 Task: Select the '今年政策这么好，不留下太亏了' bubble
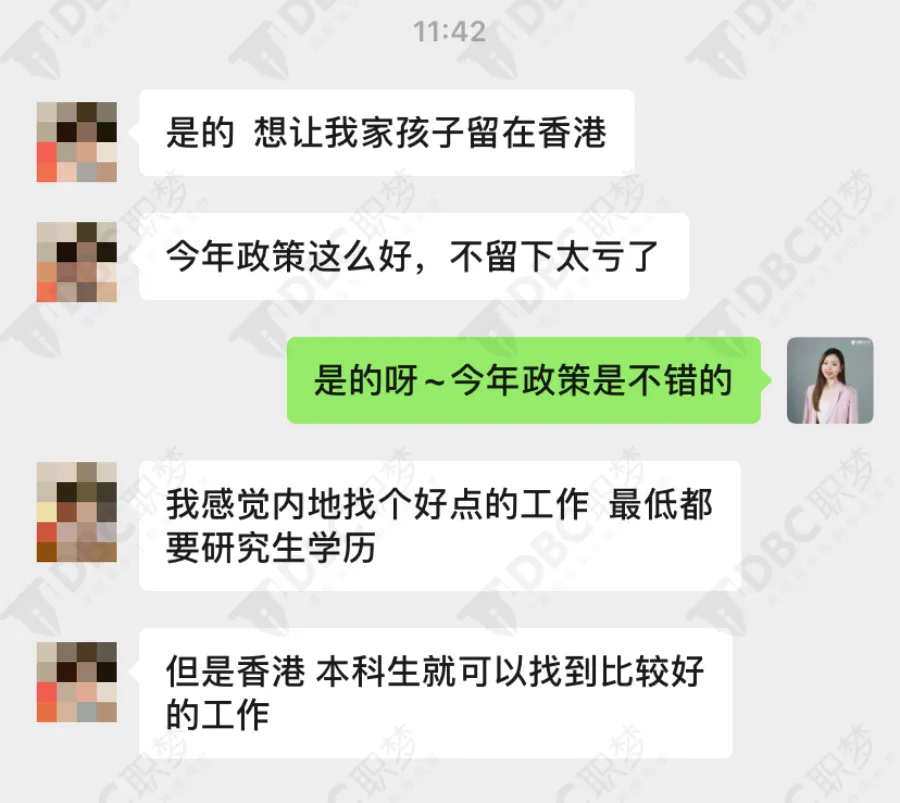click(414, 257)
